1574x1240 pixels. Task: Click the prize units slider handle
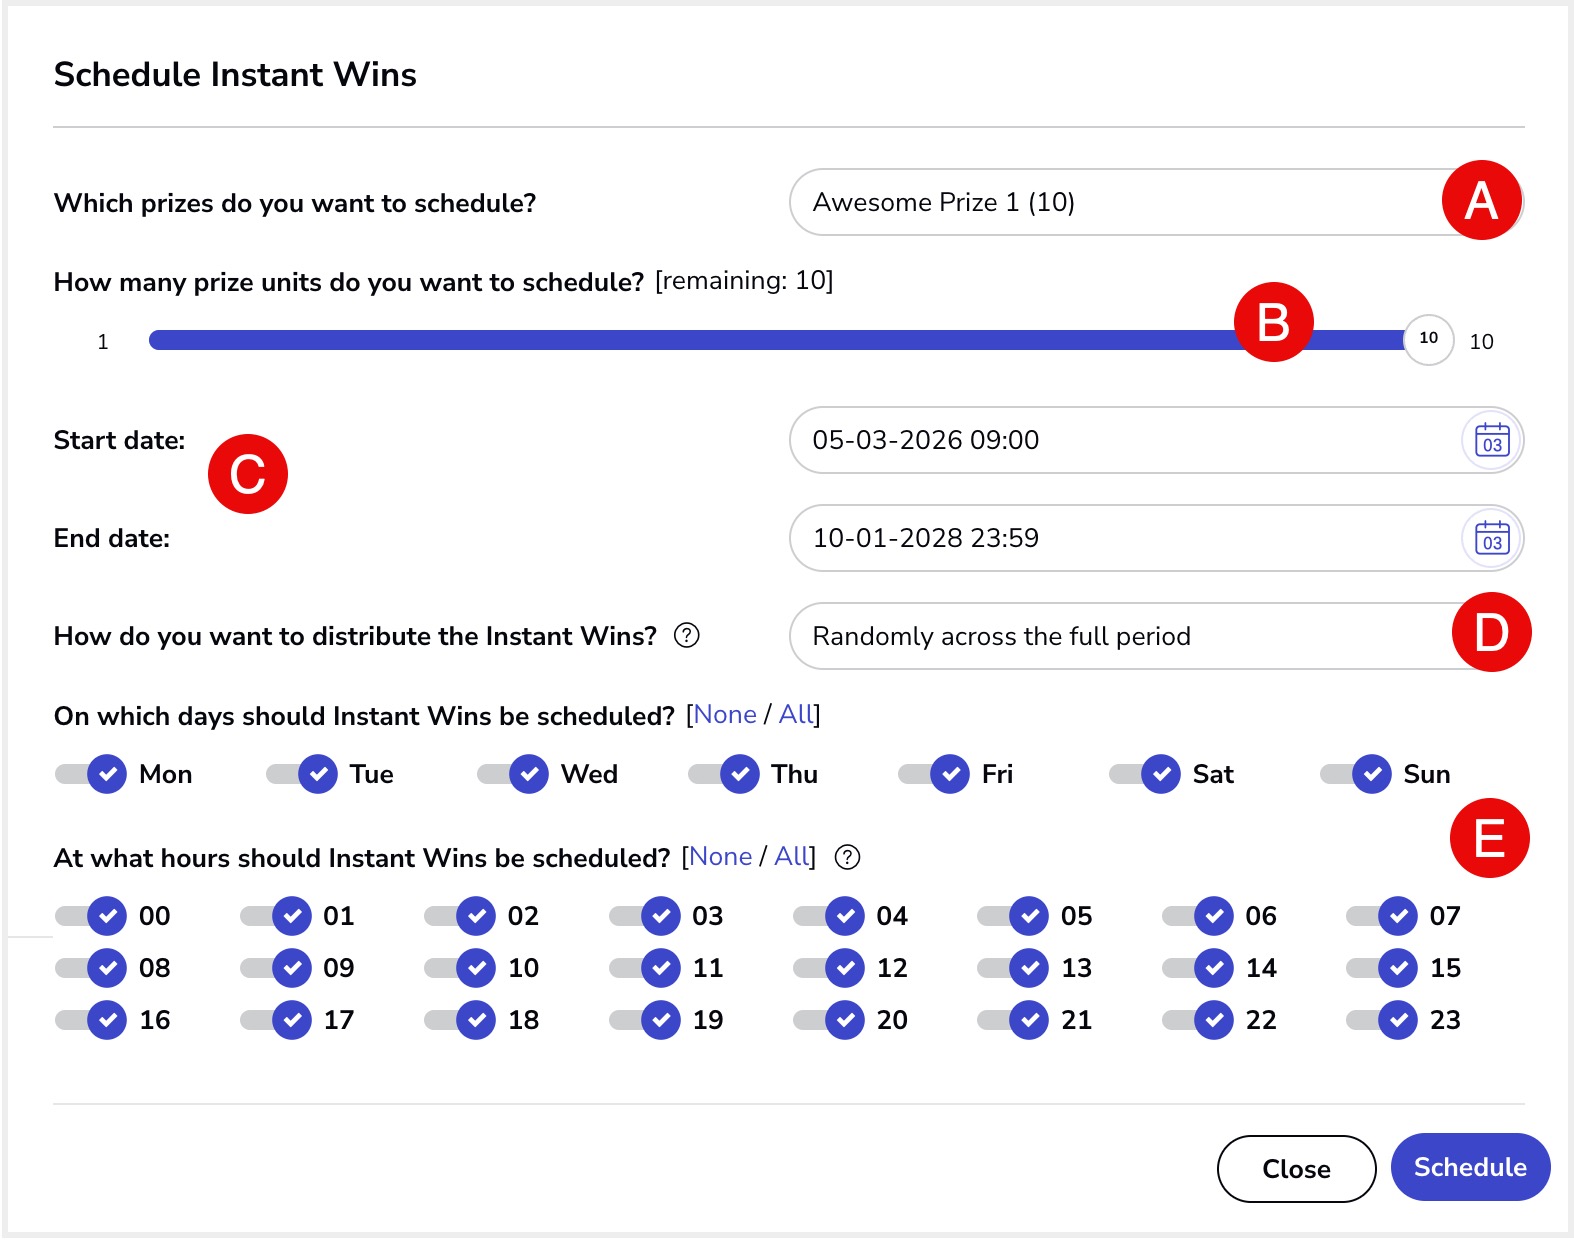1428,340
